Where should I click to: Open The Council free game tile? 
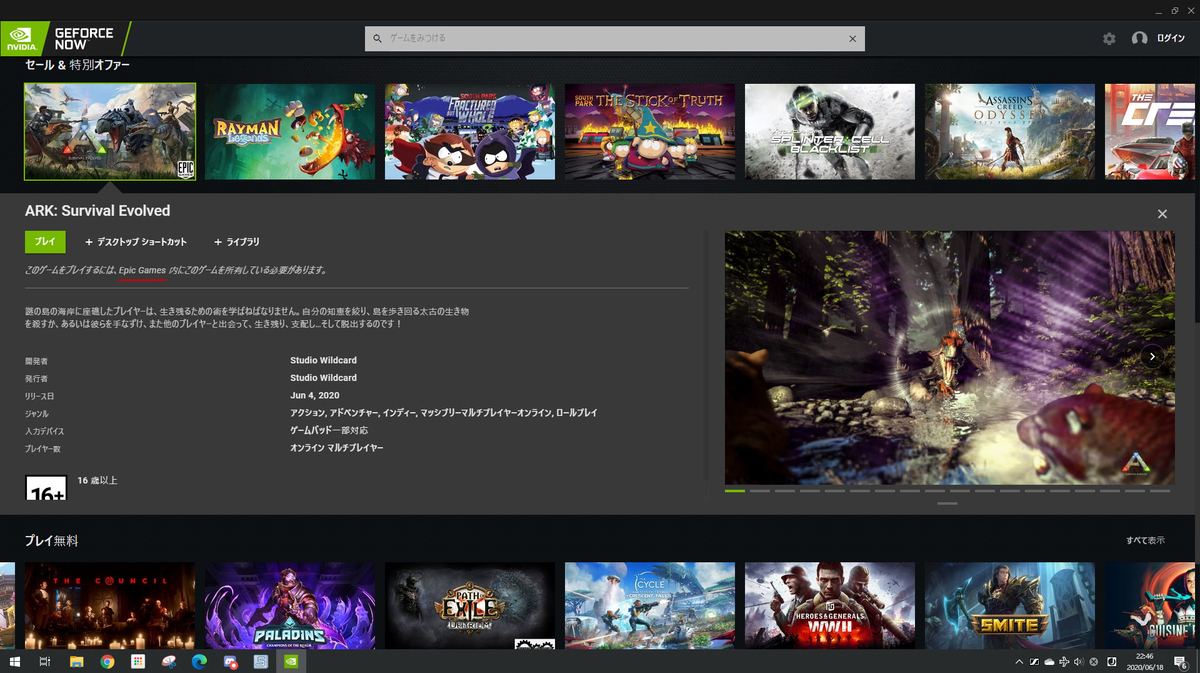(110, 605)
